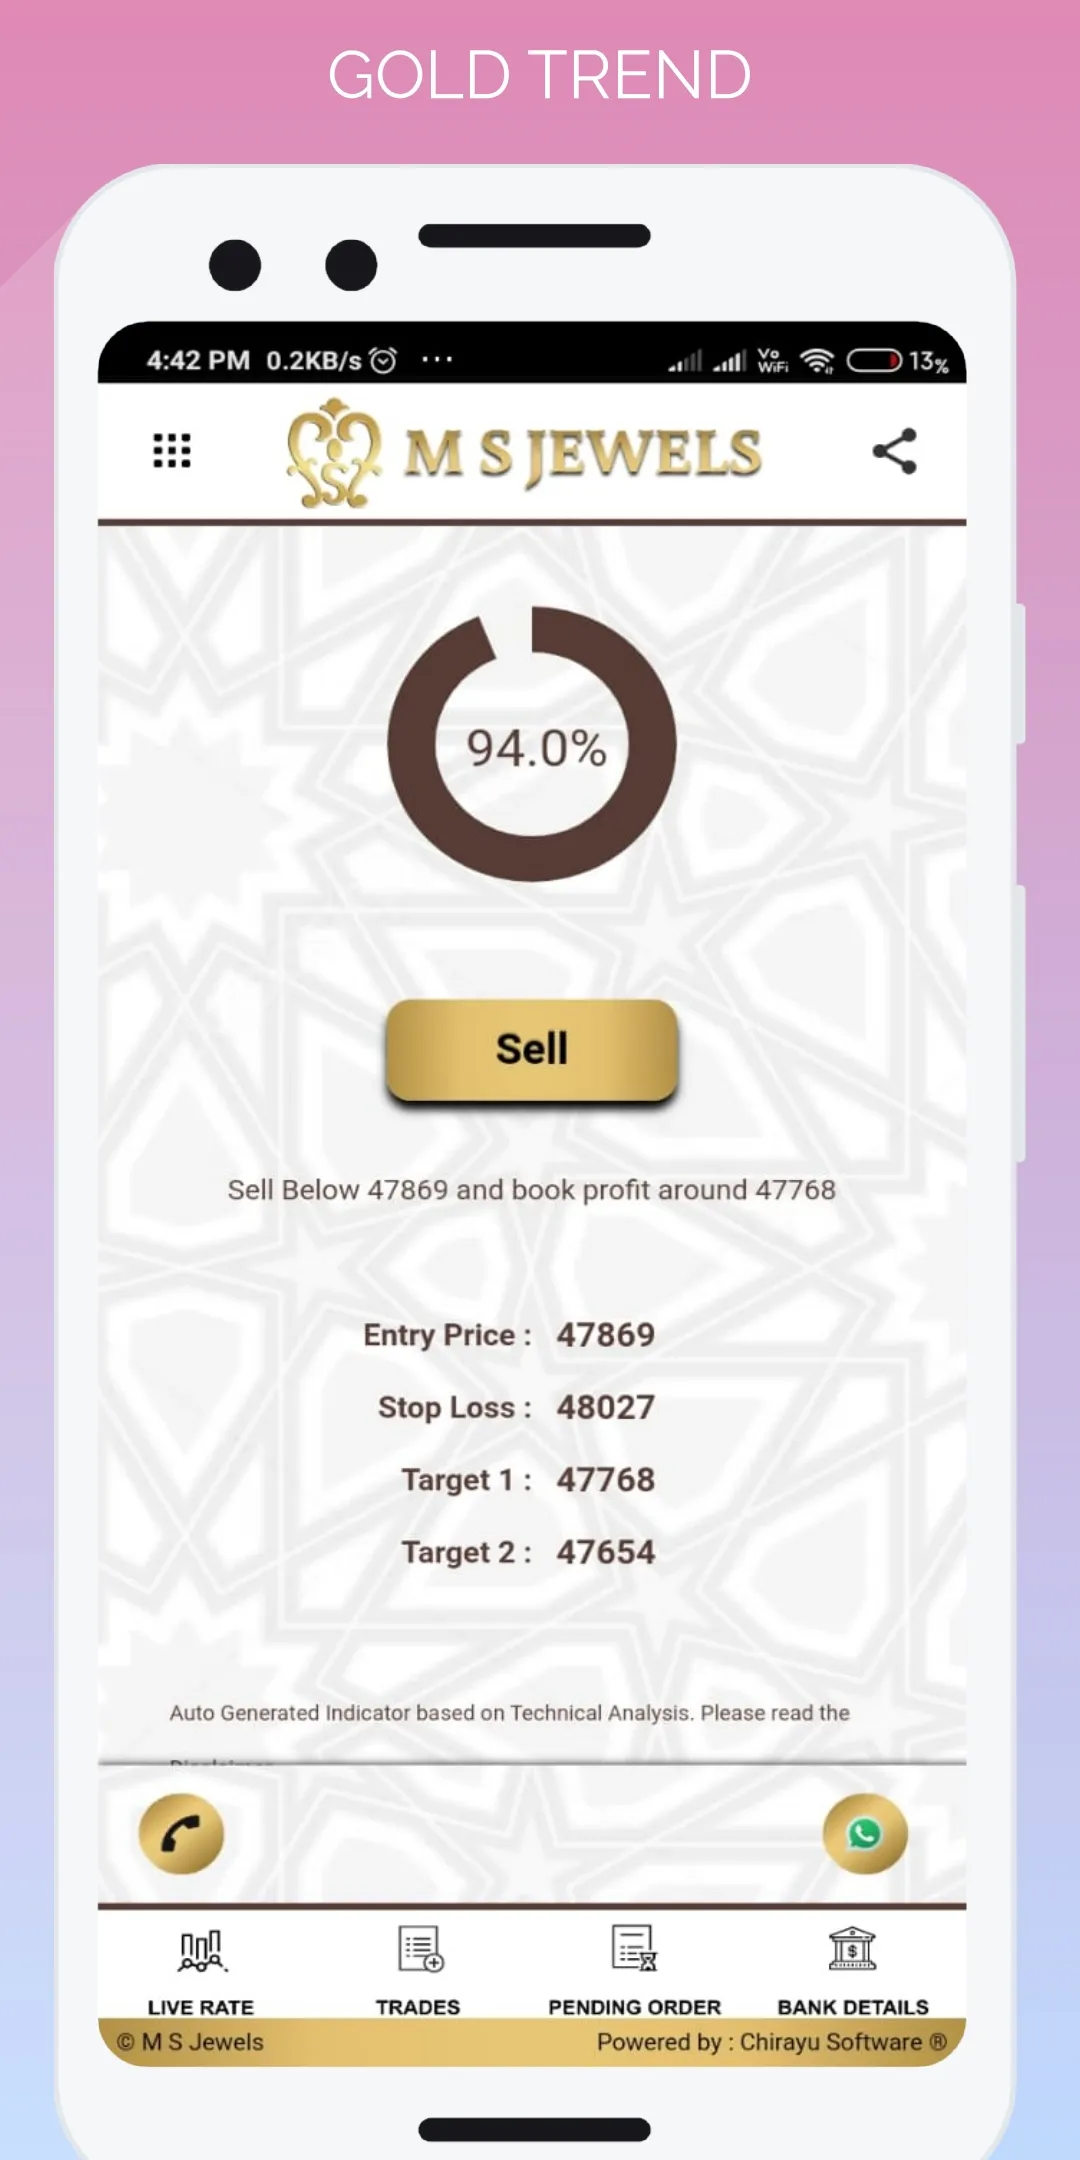The width and height of the screenshot is (1080, 2160).
Task: Tap the Bank Details building icon
Action: coord(852,1948)
